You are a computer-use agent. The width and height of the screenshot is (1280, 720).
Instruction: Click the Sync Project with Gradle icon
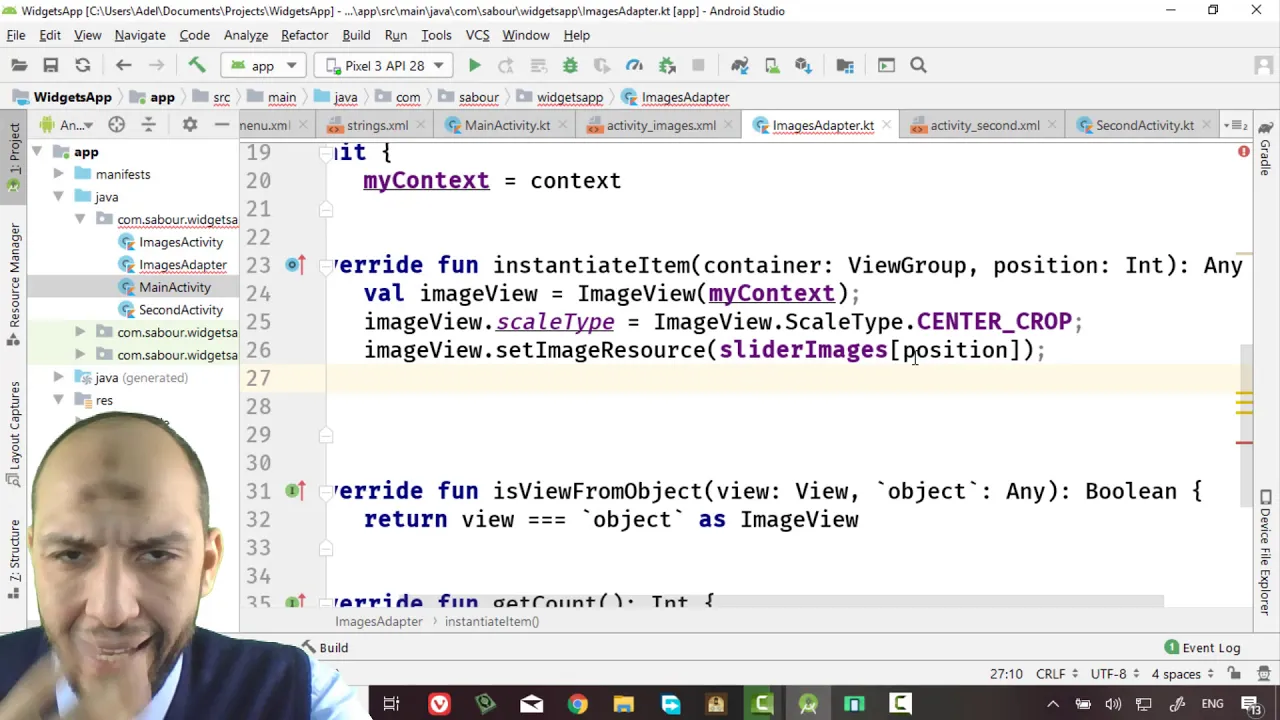(739, 66)
